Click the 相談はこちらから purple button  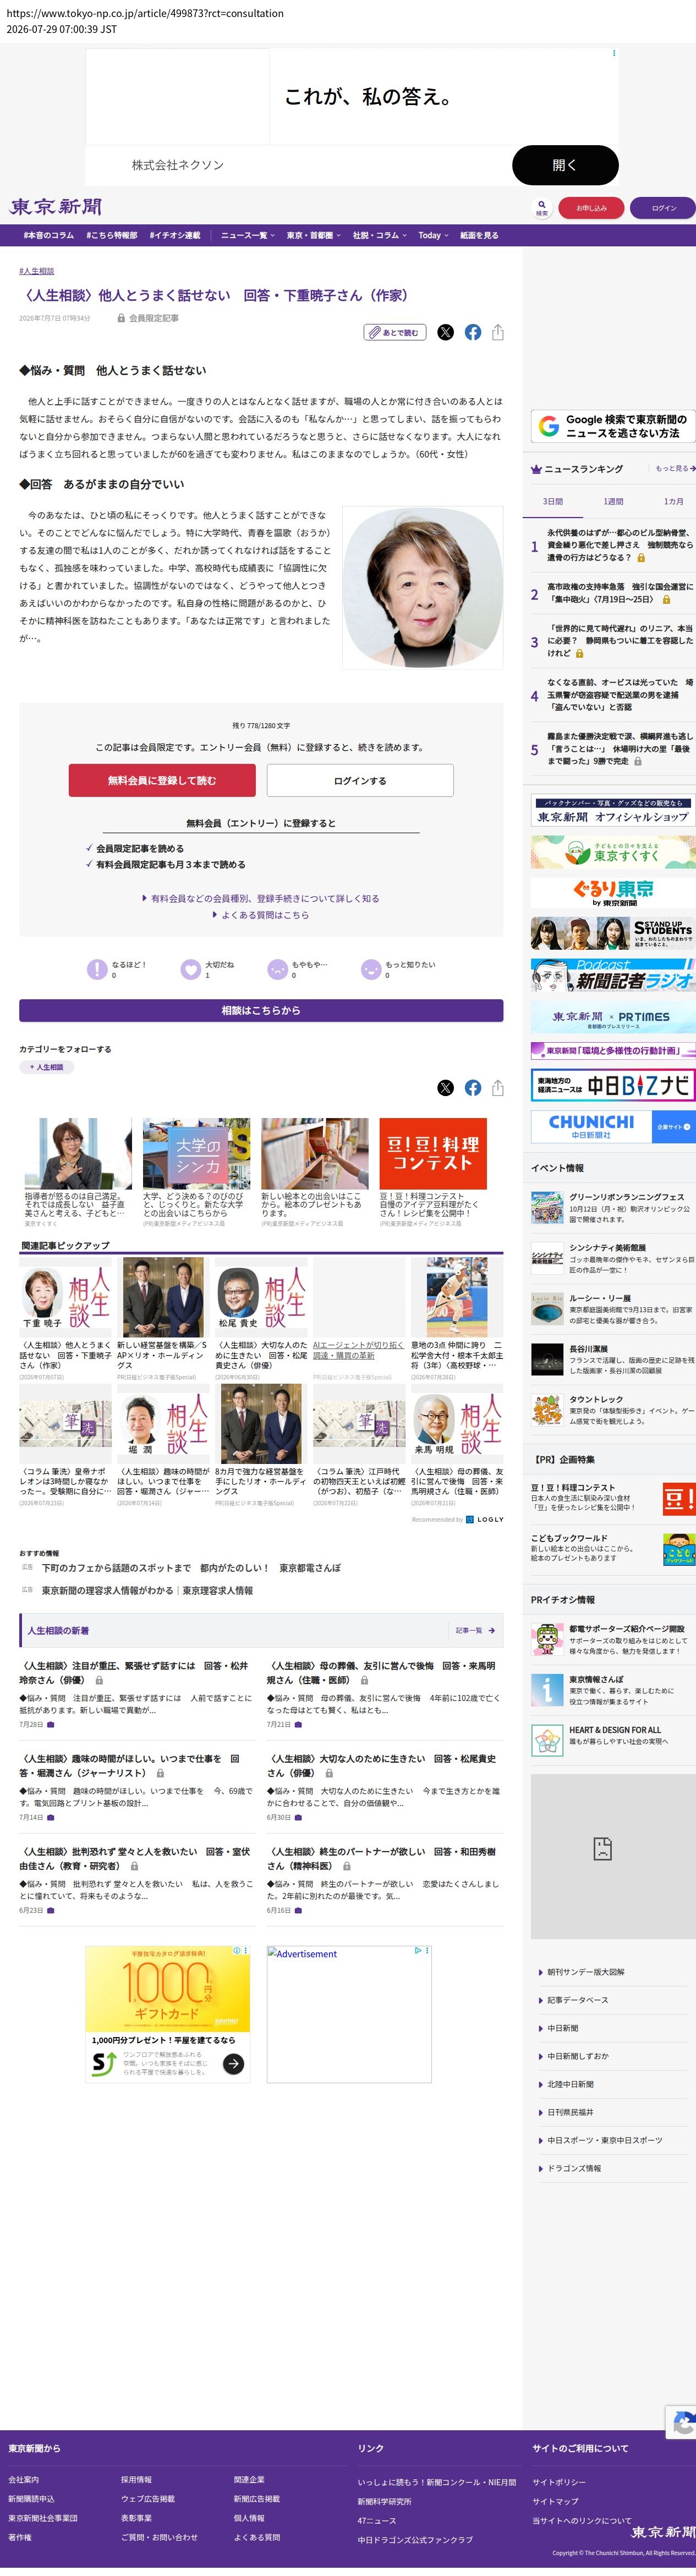click(261, 1010)
